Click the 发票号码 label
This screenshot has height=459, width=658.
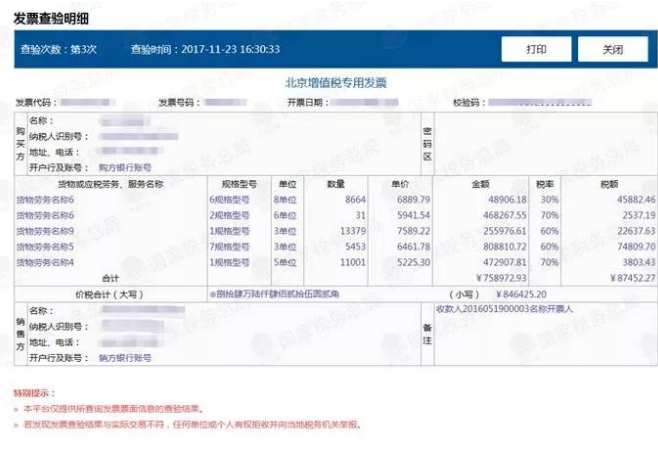179,102
